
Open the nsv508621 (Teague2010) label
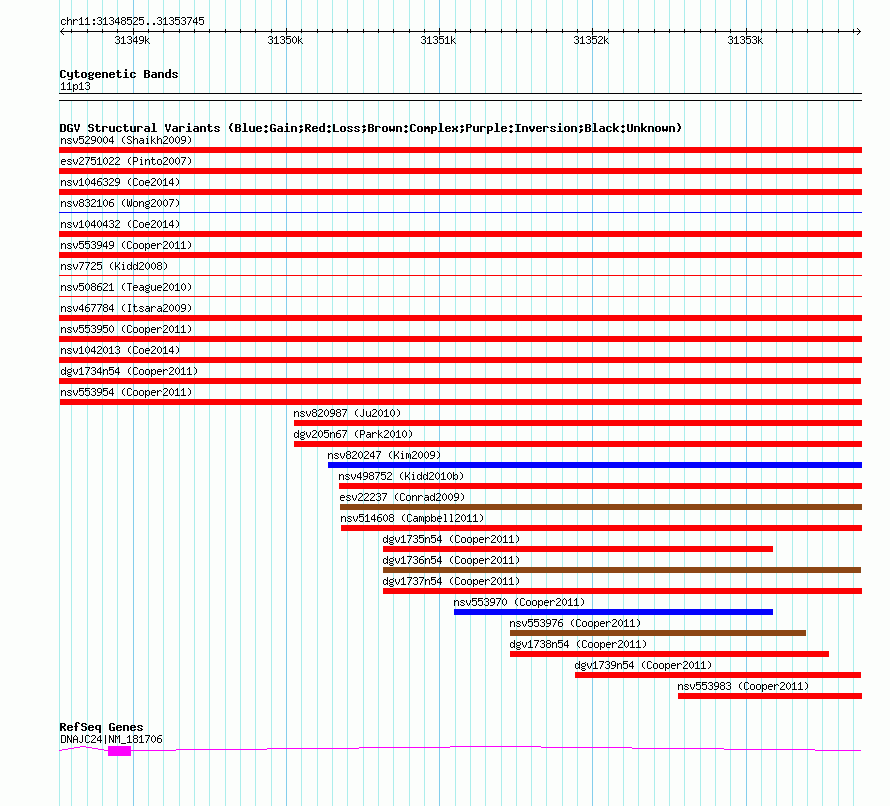[126, 287]
